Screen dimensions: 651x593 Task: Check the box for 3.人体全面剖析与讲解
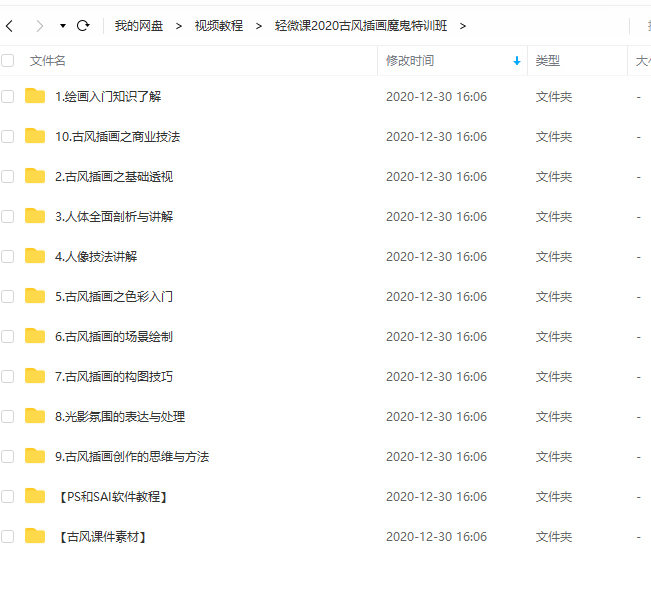click(x=7, y=216)
